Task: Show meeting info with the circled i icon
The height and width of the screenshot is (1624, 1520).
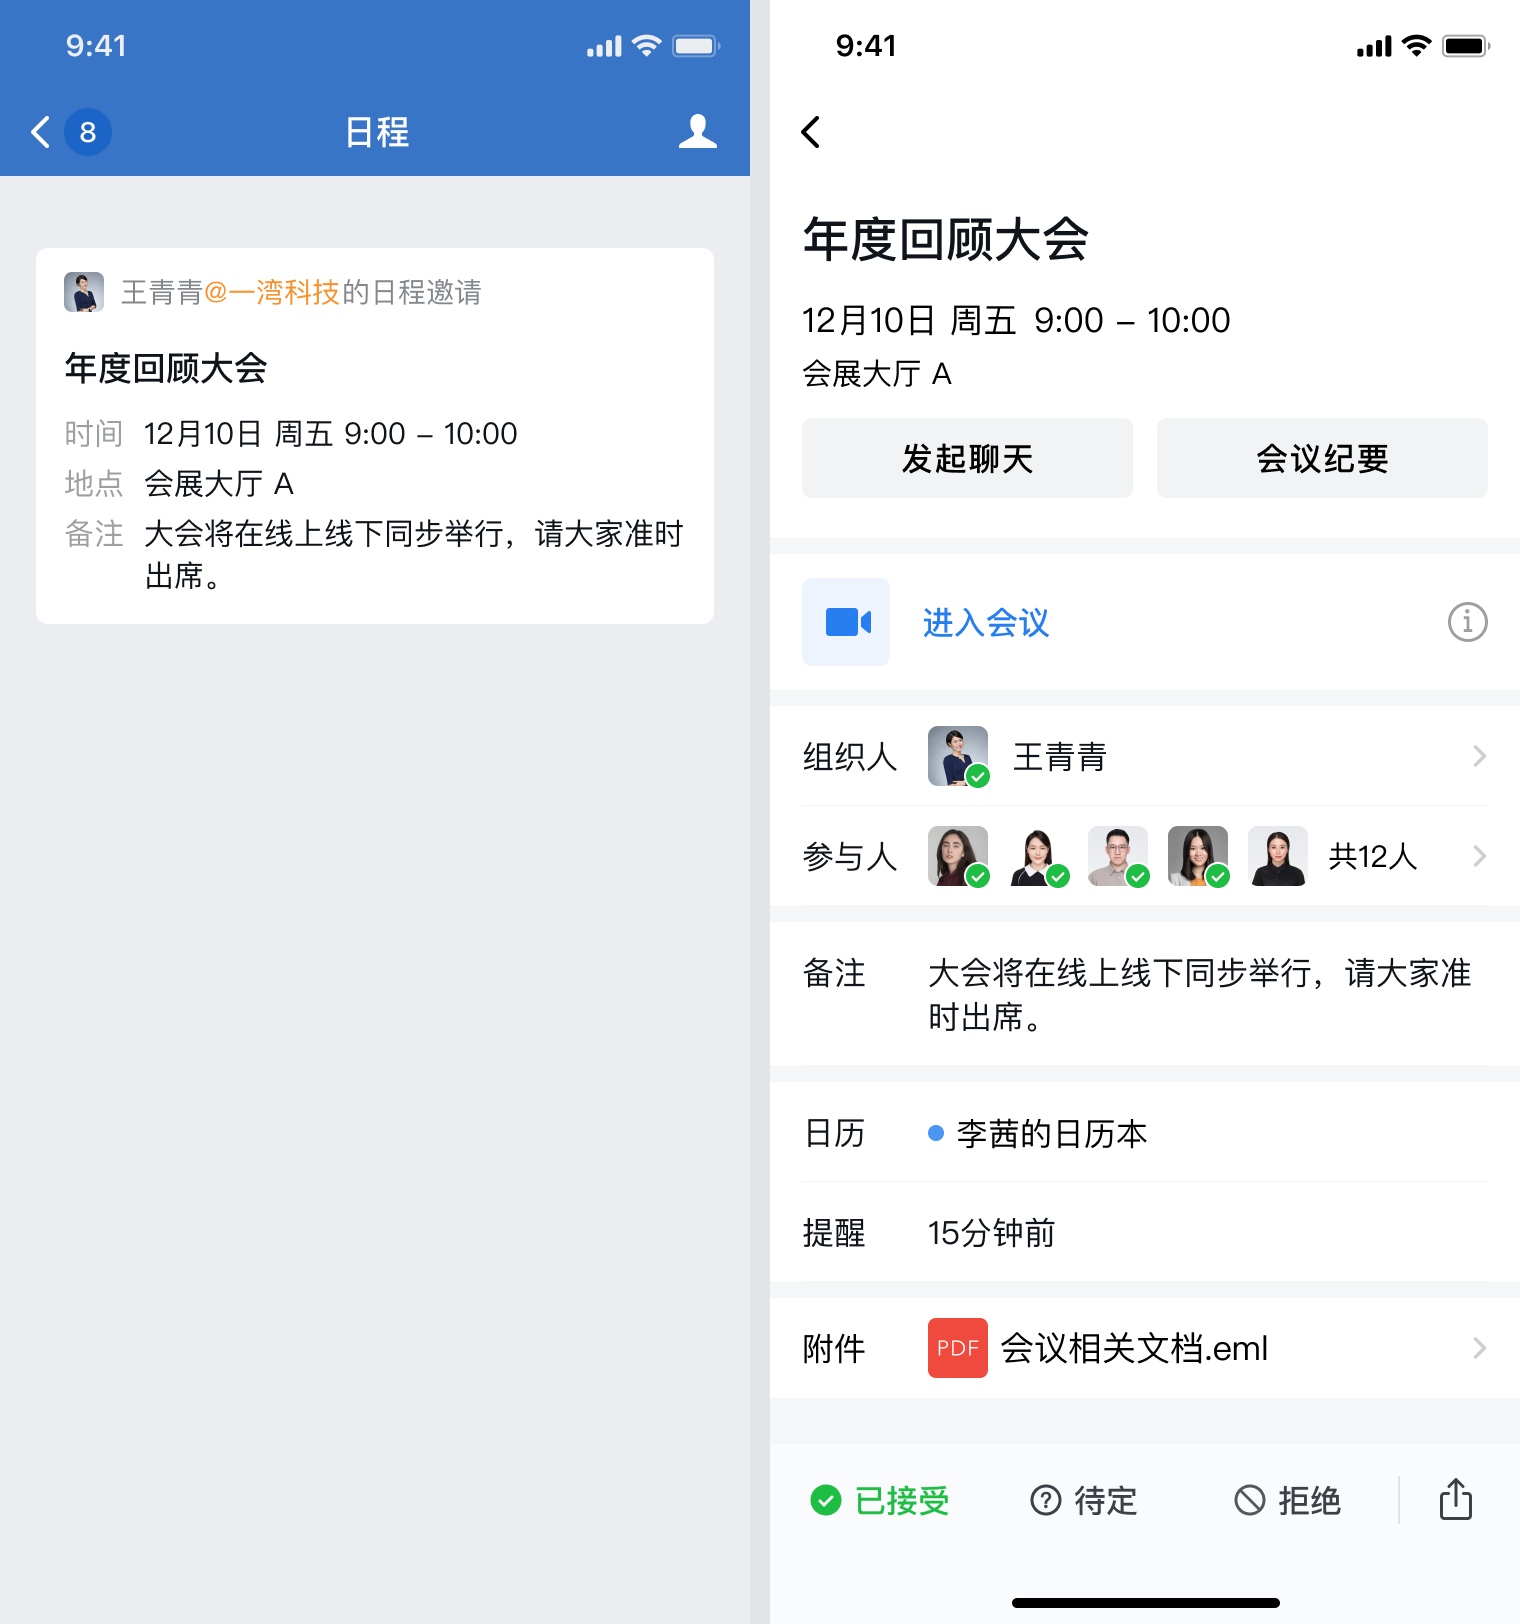Action: point(1467,622)
